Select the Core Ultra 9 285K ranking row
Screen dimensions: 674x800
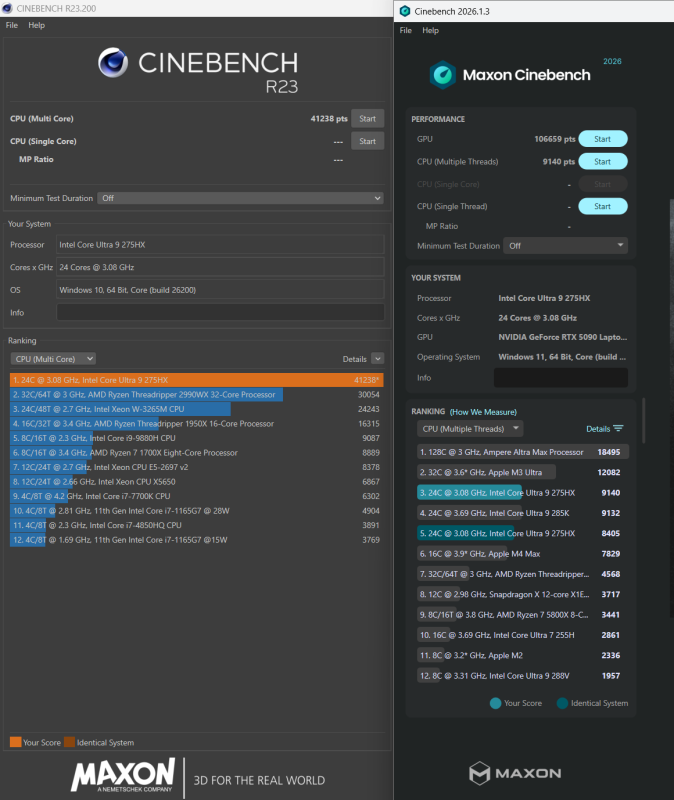coord(522,513)
